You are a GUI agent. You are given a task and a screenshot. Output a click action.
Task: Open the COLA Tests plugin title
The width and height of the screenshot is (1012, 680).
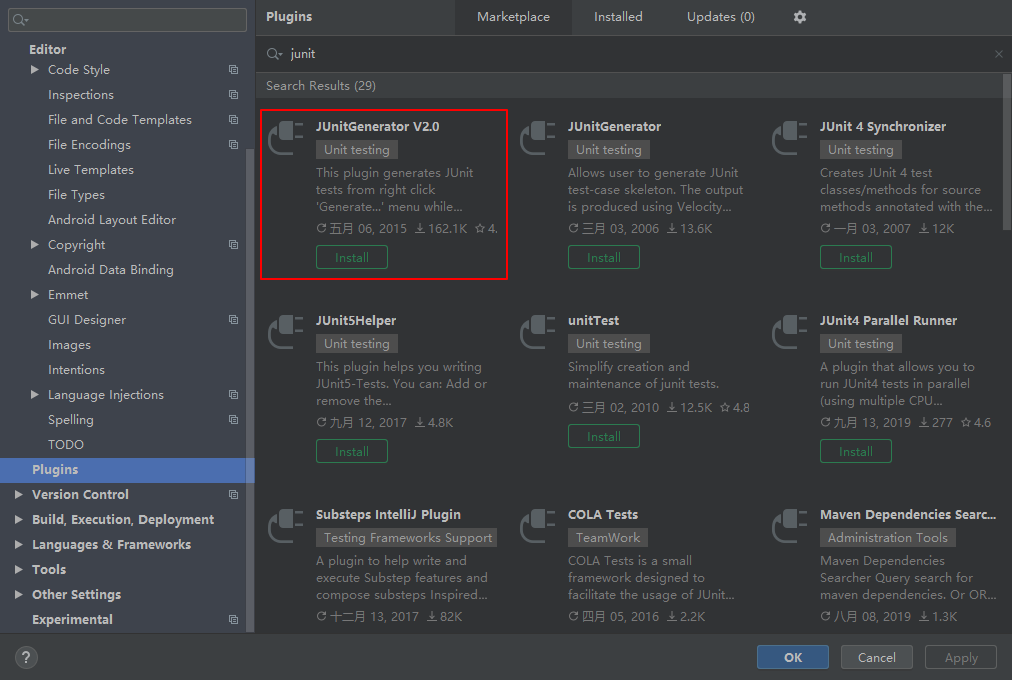coord(603,515)
